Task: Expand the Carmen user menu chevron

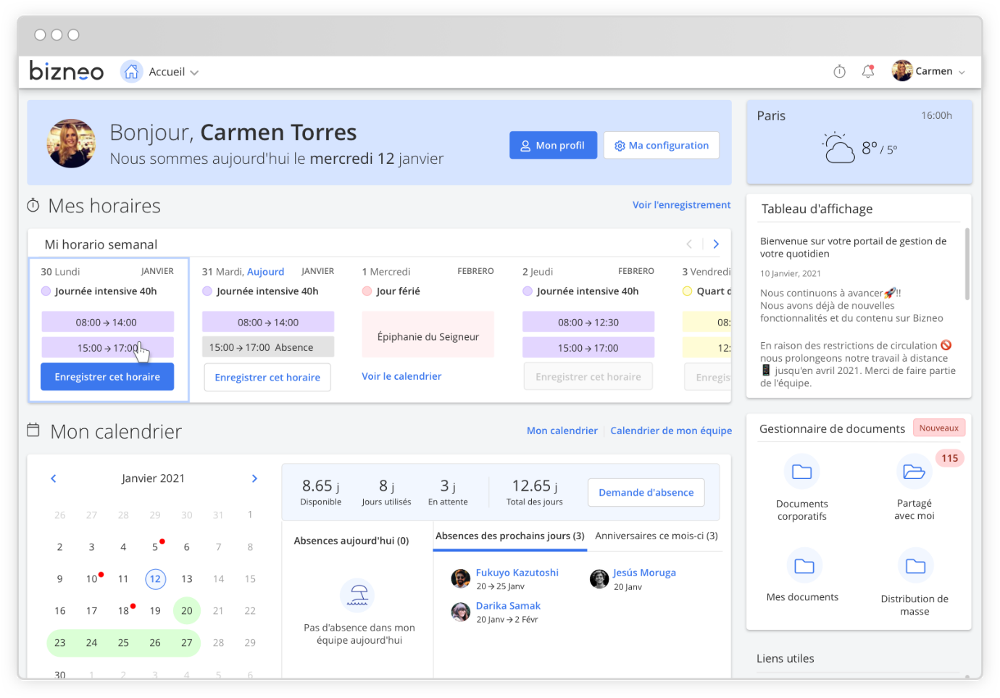Action: click(x=962, y=72)
